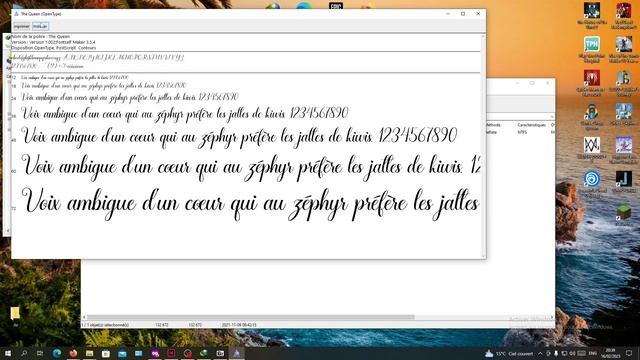Click the Imprimer button in font viewer
The width and height of the screenshot is (640, 360).
[21, 26]
